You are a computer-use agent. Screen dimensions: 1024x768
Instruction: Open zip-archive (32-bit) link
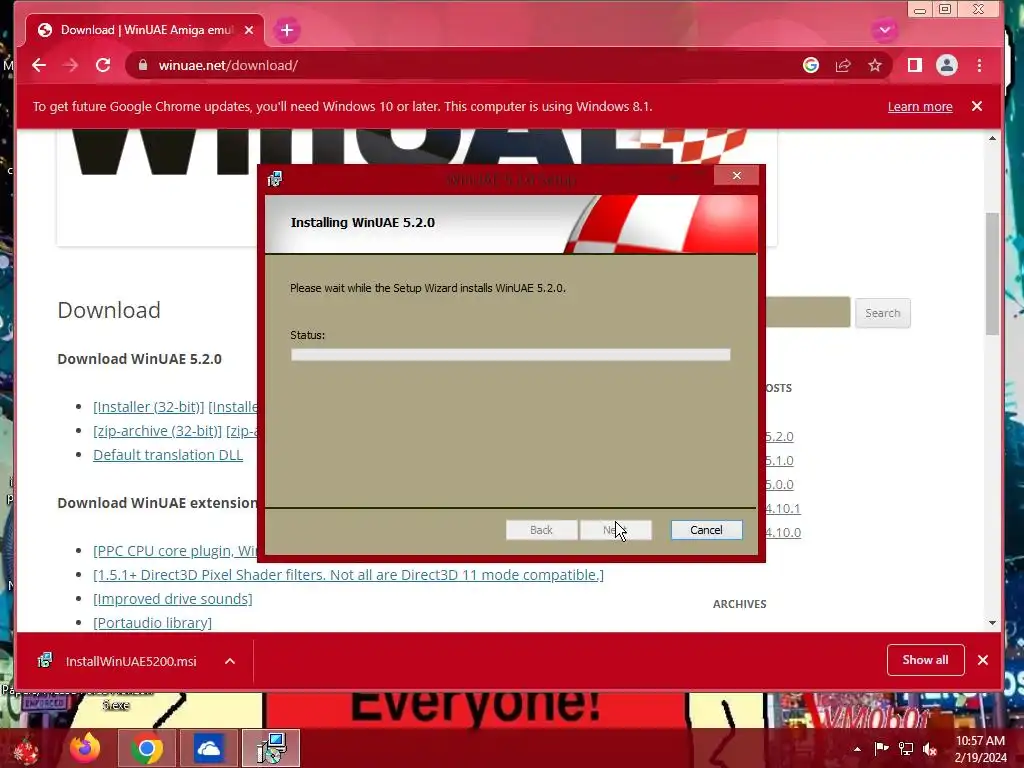pyautogui.click(x=157, y=431)
